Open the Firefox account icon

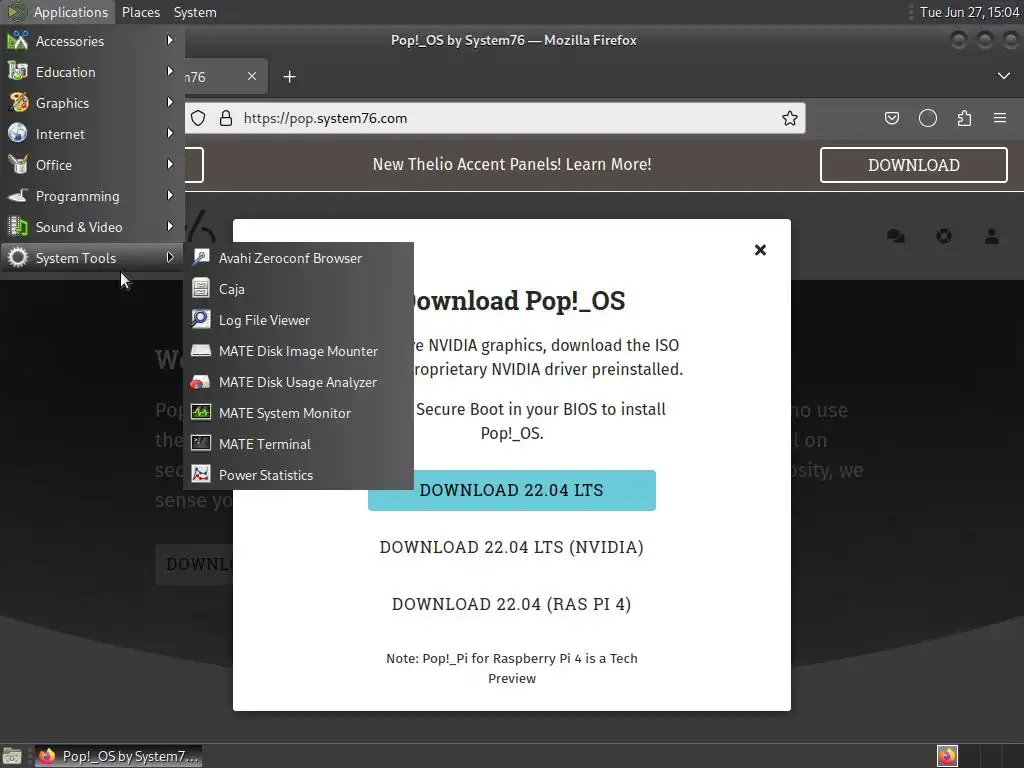pyautogui.click(x=927, y=118)
